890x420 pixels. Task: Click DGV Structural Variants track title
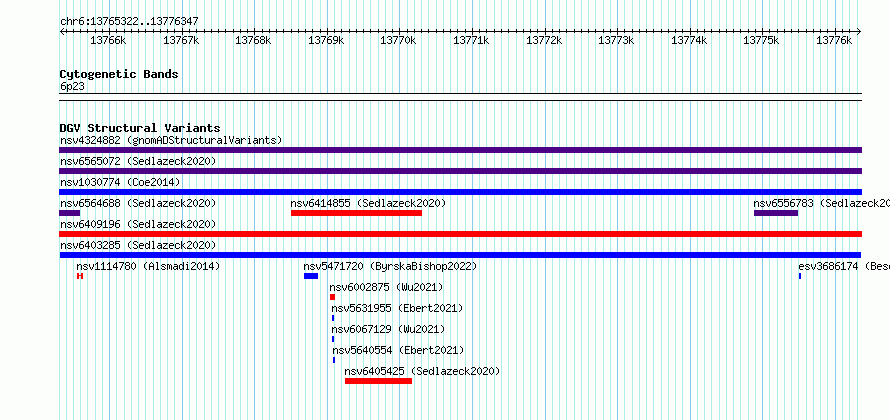[x=140, y=128]
